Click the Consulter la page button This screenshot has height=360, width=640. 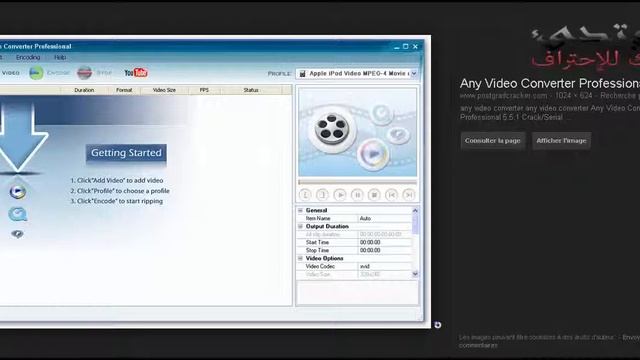point(493,141)
